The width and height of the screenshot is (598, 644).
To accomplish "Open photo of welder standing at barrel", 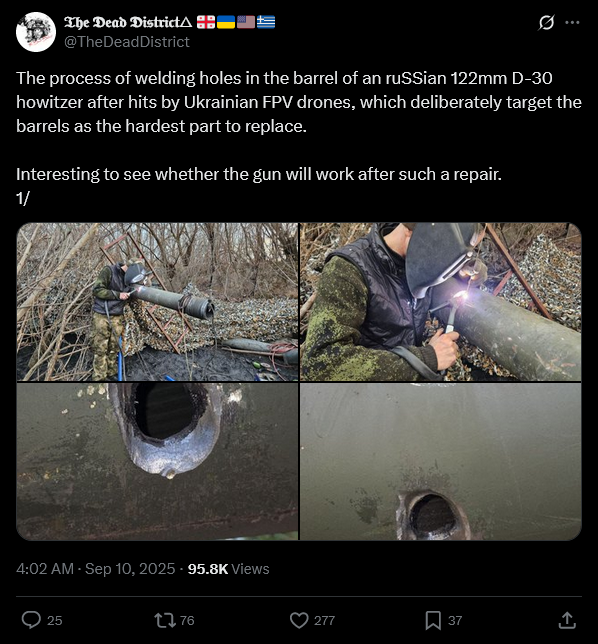I will 157,302.
